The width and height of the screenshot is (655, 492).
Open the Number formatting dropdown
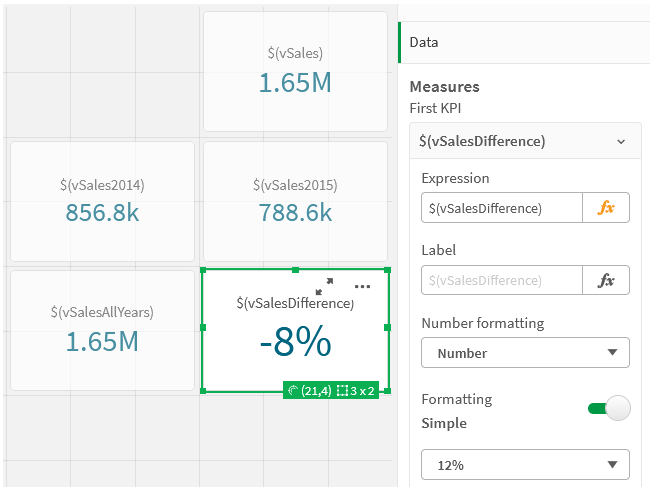525,353
